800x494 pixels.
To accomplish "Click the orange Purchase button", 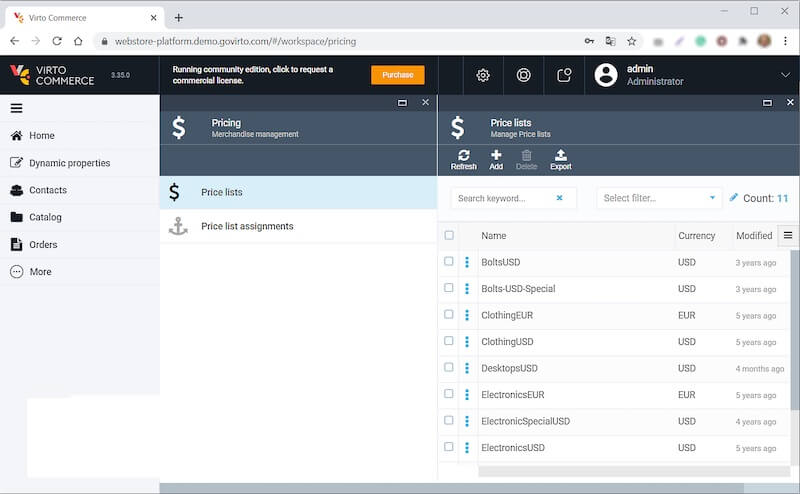I will (x=397, y=75).
